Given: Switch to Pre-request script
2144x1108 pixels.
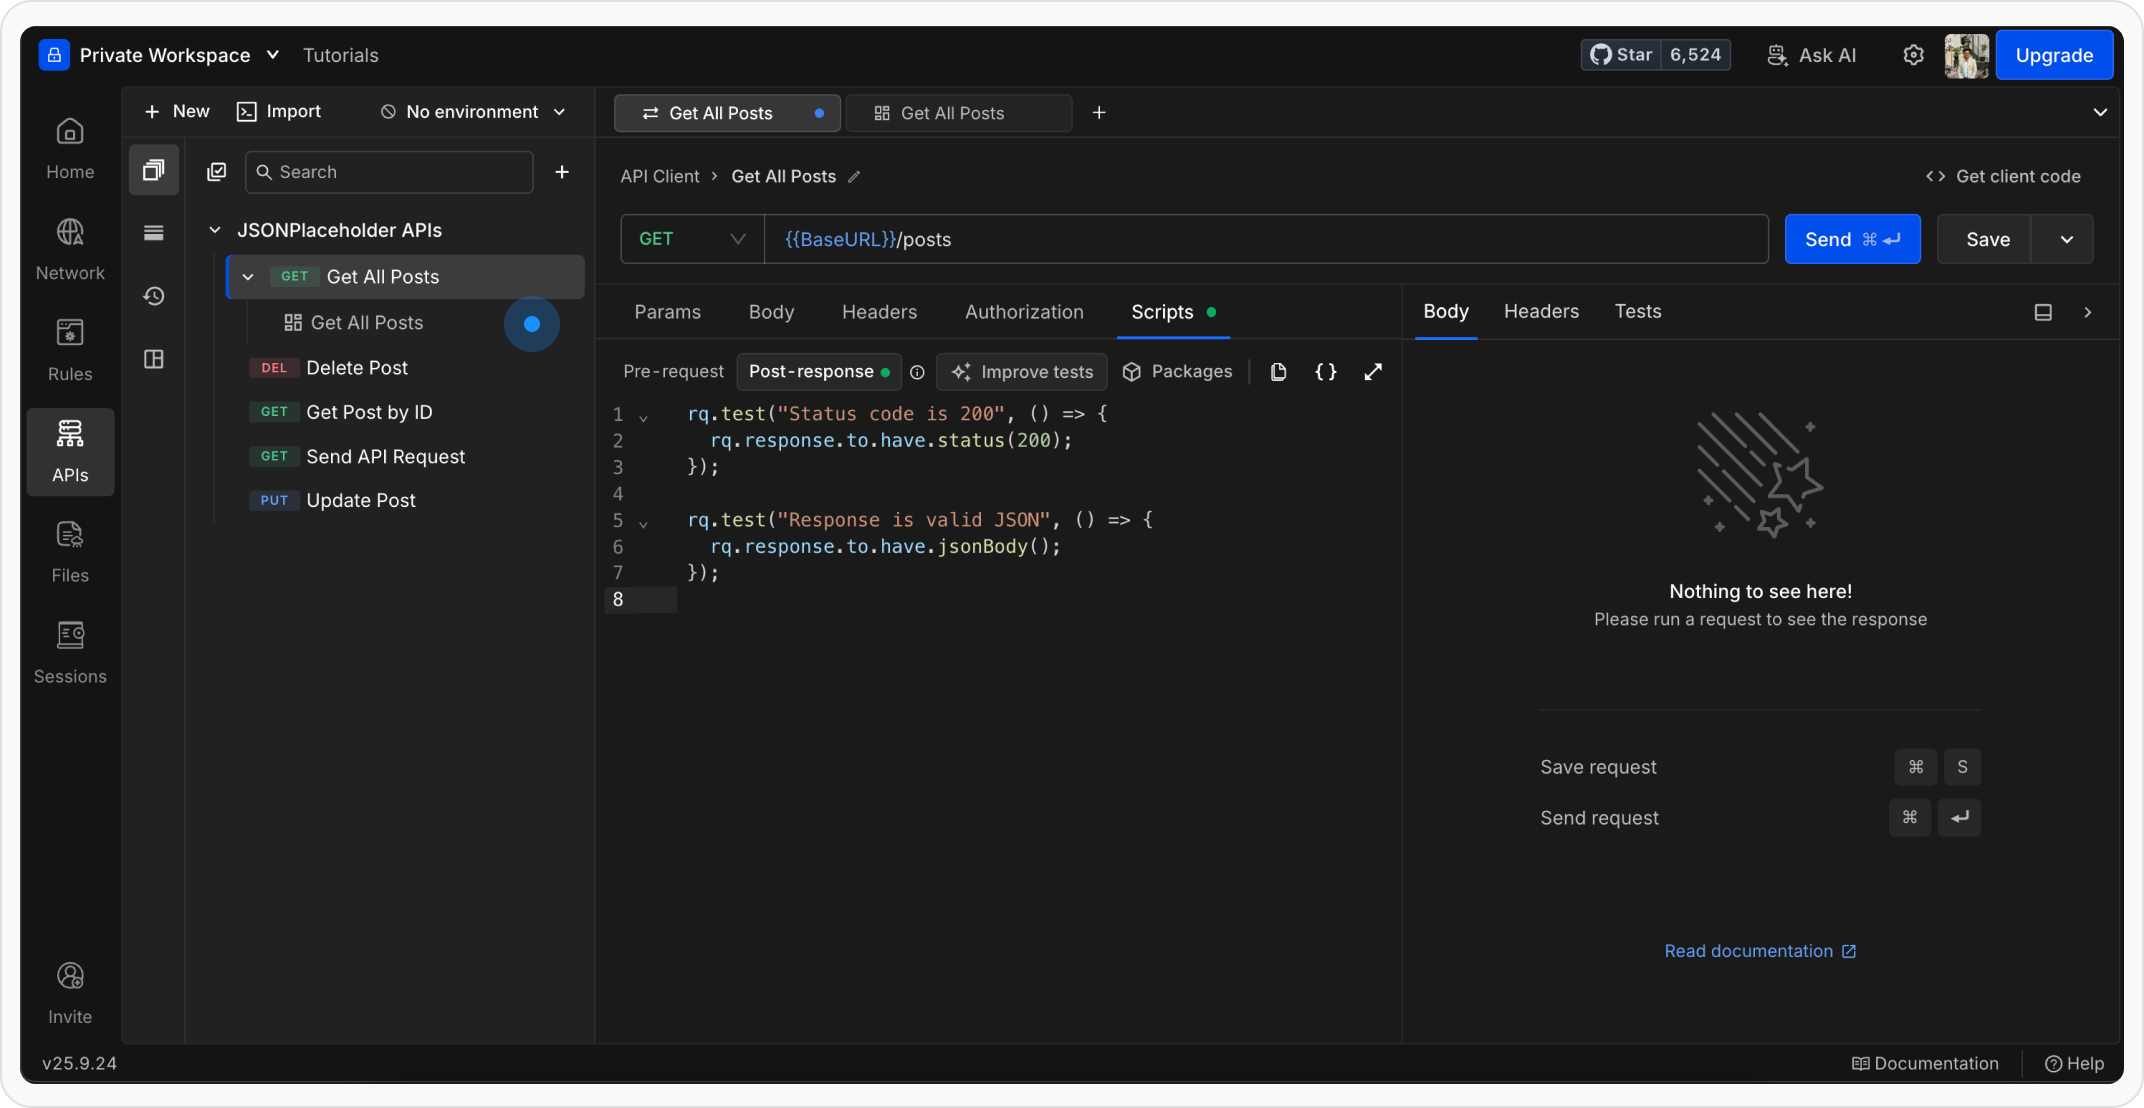Looking at the screenshot, I should click(x=673, y=372).
